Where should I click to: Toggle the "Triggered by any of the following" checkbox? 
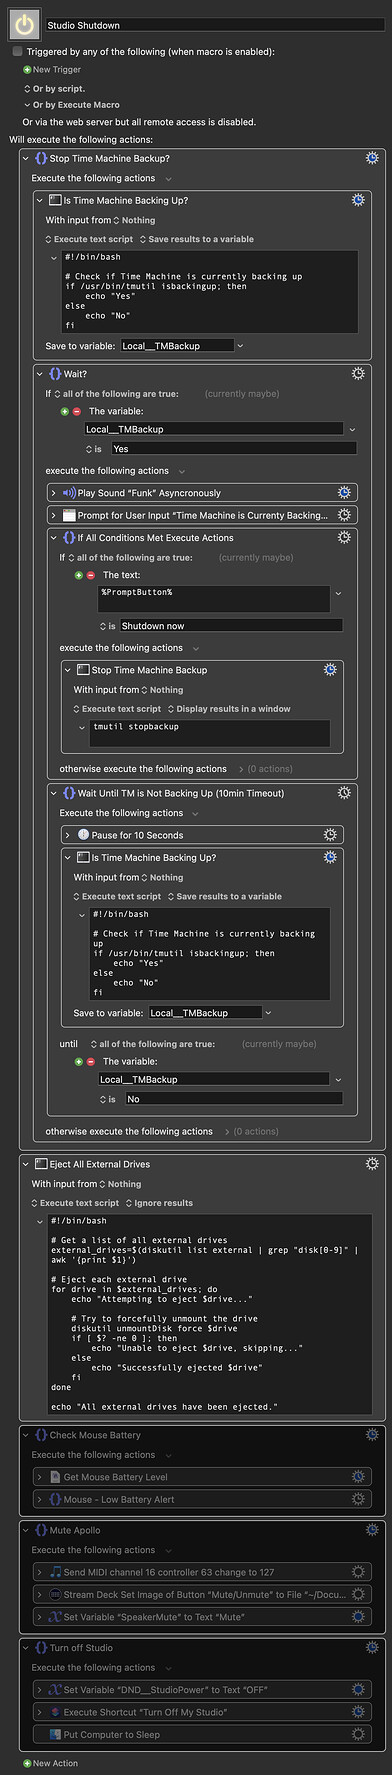point(17,51)
